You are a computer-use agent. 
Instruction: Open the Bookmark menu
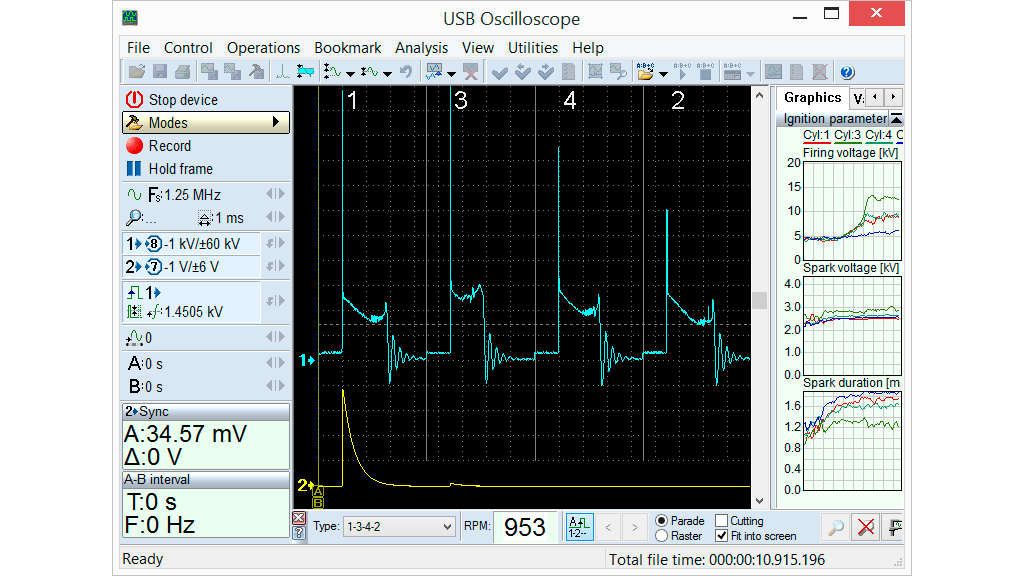coord(347,48)
